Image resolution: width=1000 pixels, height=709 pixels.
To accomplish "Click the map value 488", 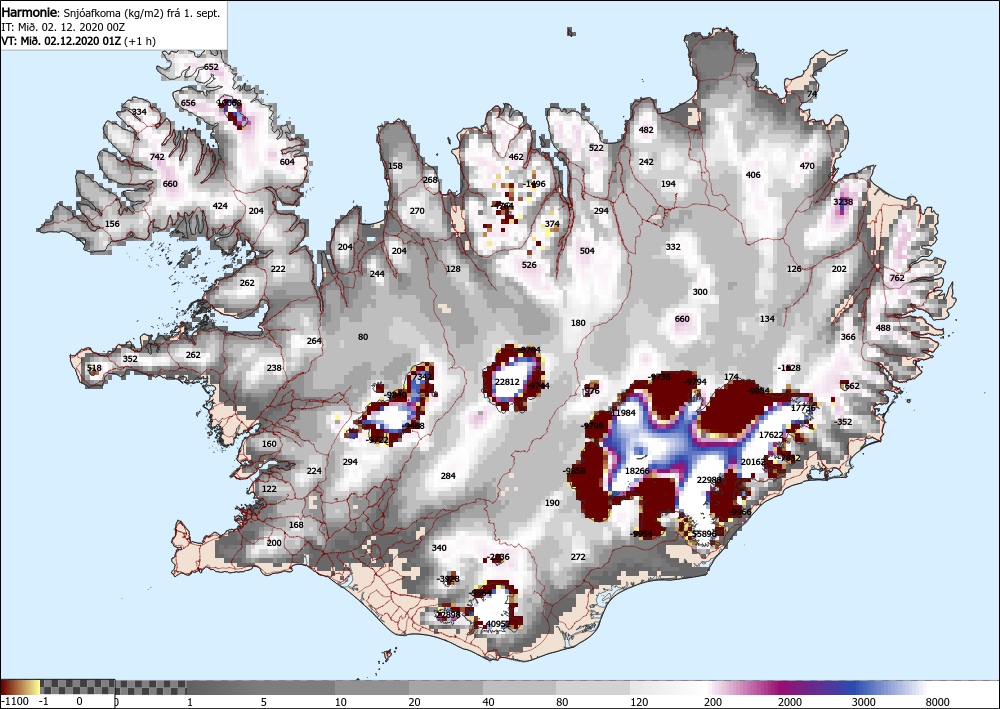I will [883, 328].
